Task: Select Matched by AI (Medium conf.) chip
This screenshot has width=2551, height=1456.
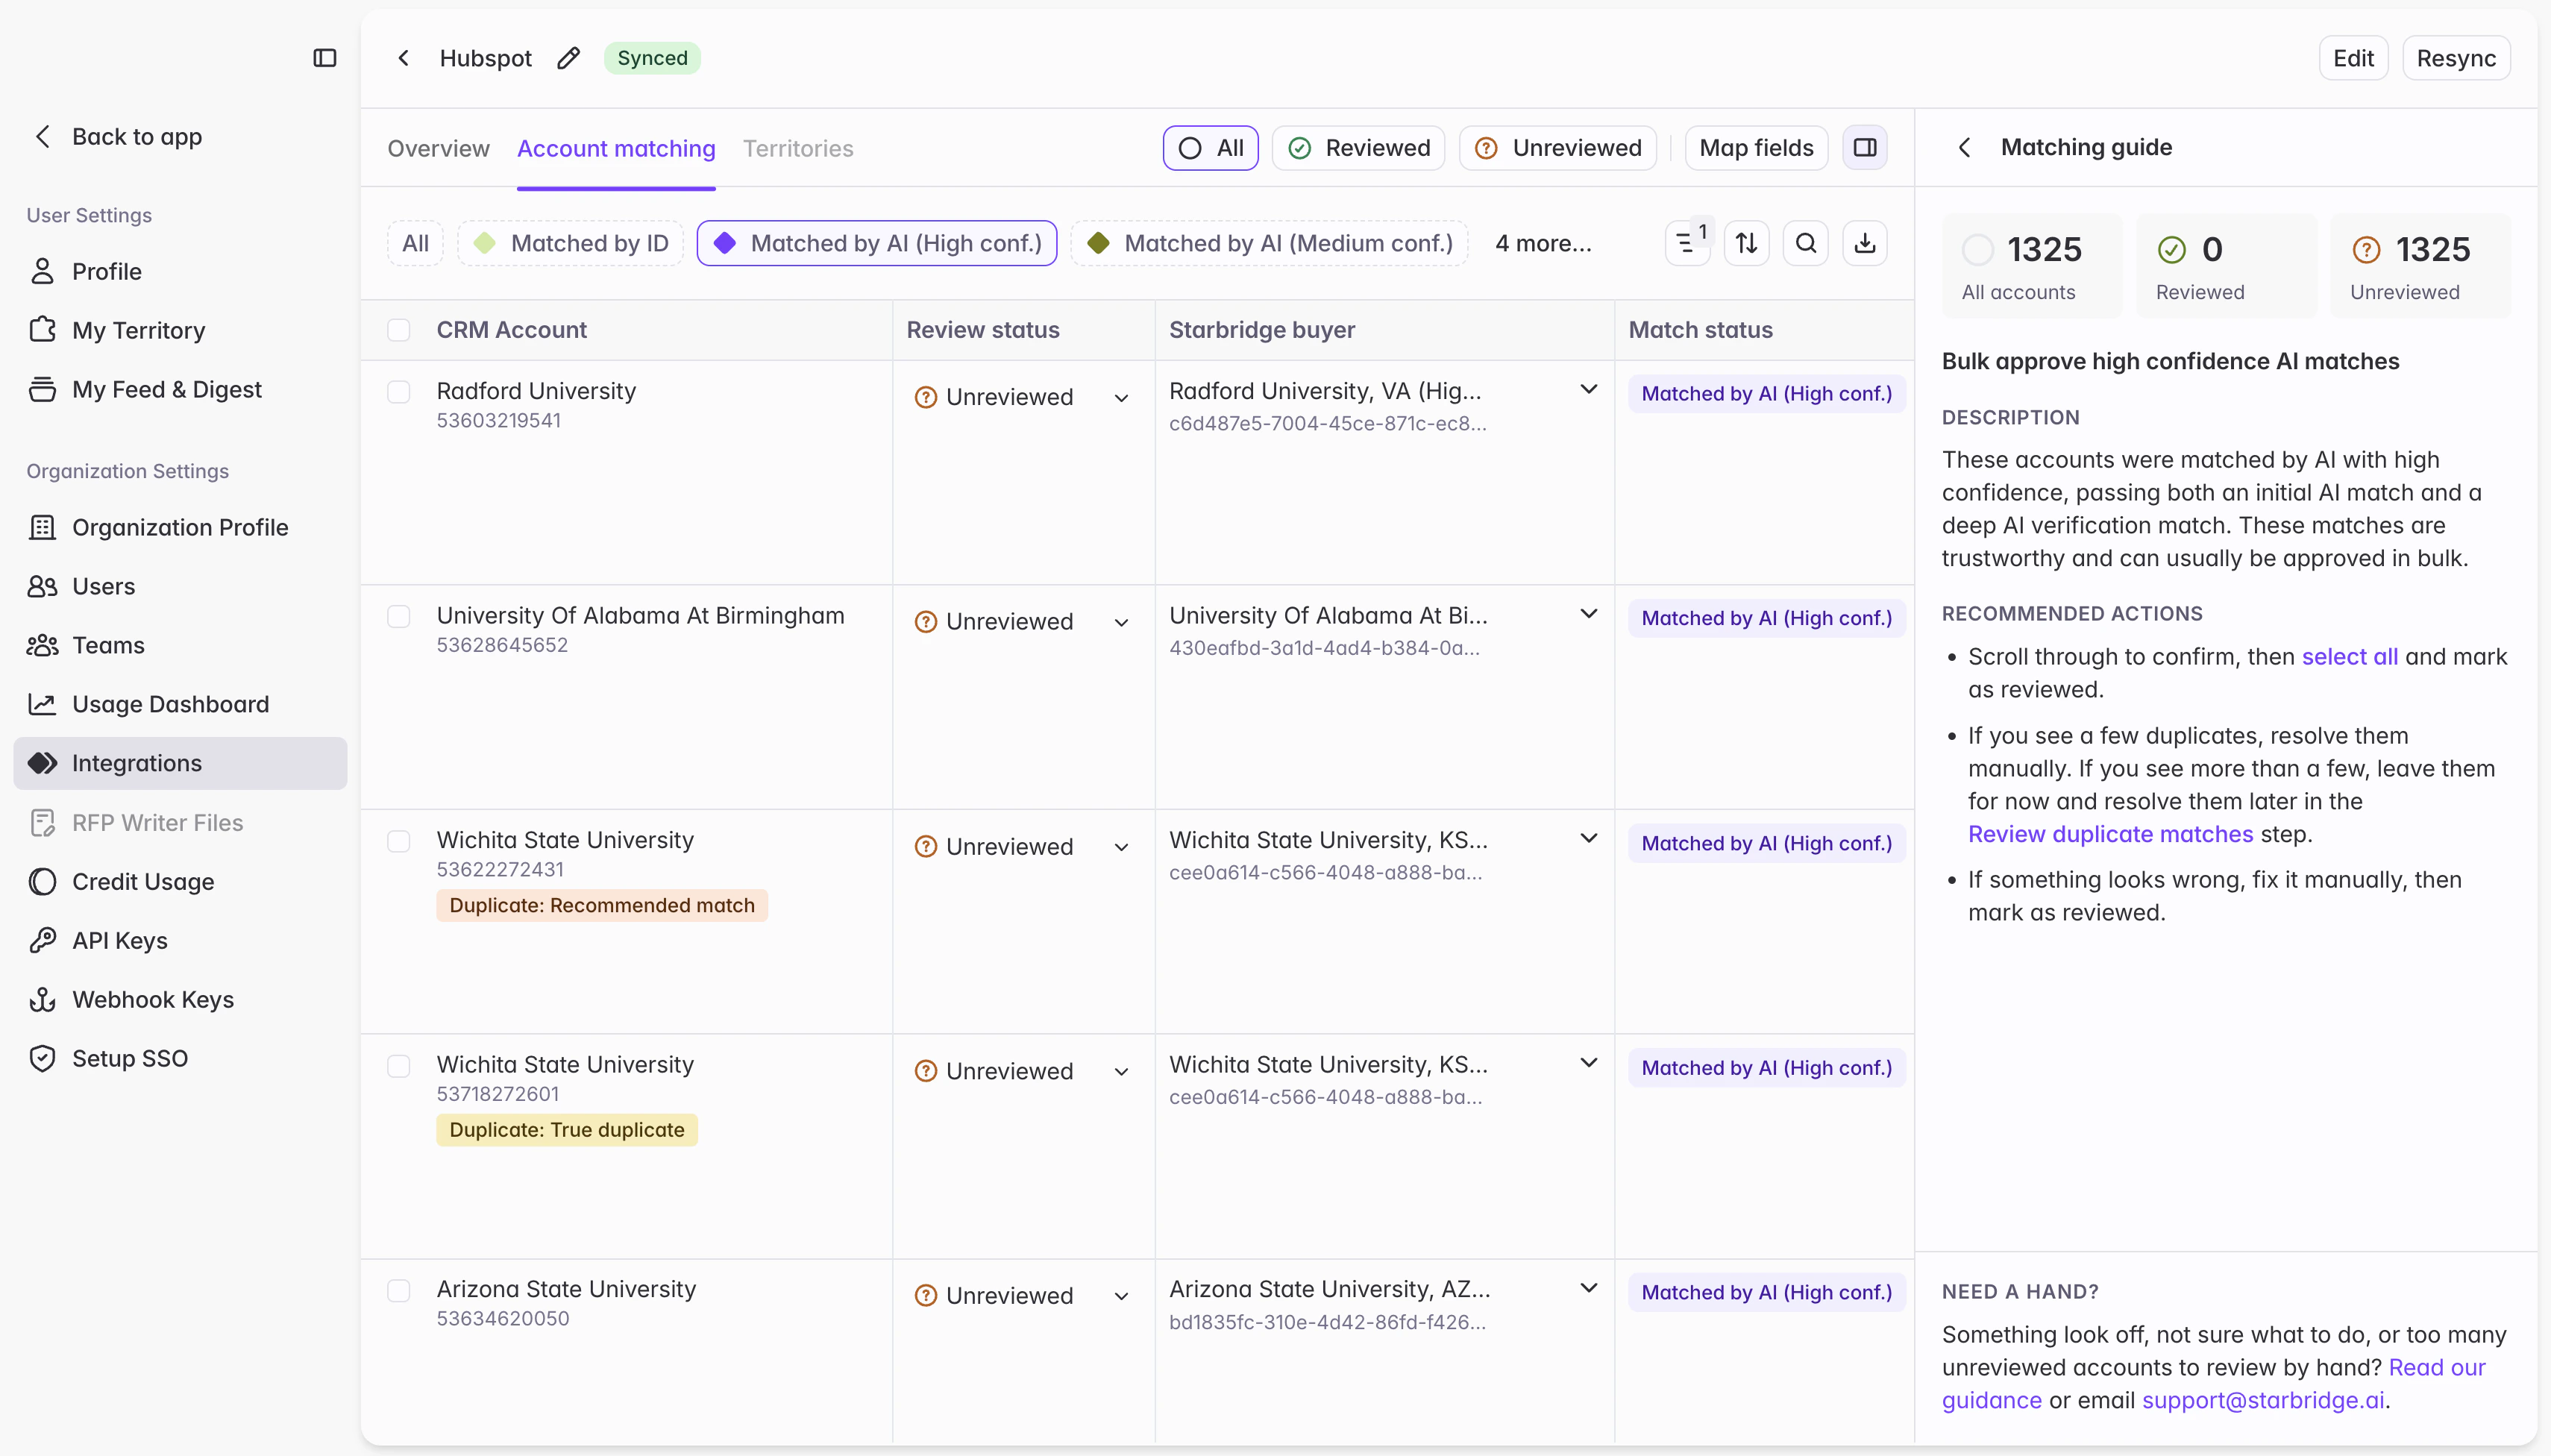Action: point(1269,243)
